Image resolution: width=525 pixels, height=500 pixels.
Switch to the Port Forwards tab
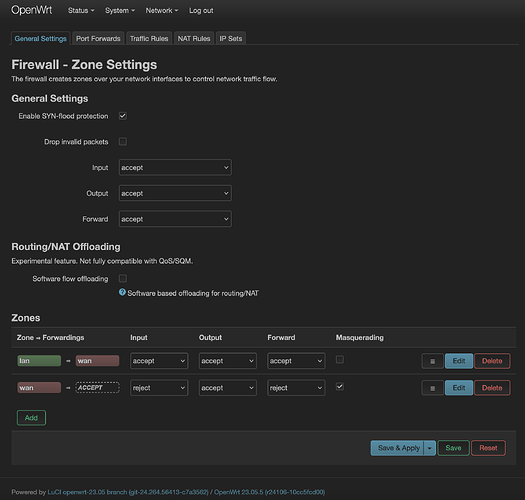[98, 39]
